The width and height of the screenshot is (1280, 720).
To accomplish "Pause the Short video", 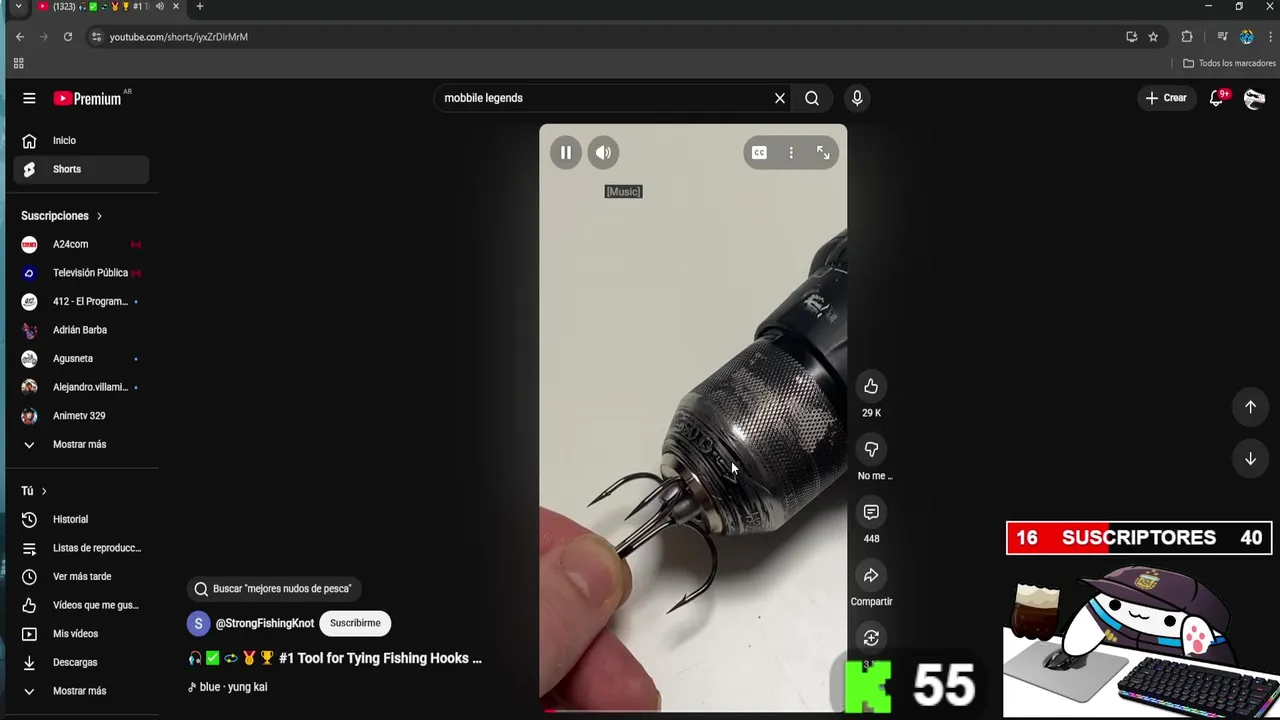I will [x=566, y=153].
